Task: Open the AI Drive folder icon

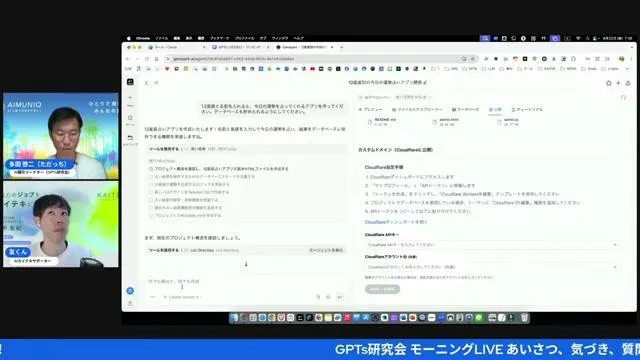Action: click(130, 138)
